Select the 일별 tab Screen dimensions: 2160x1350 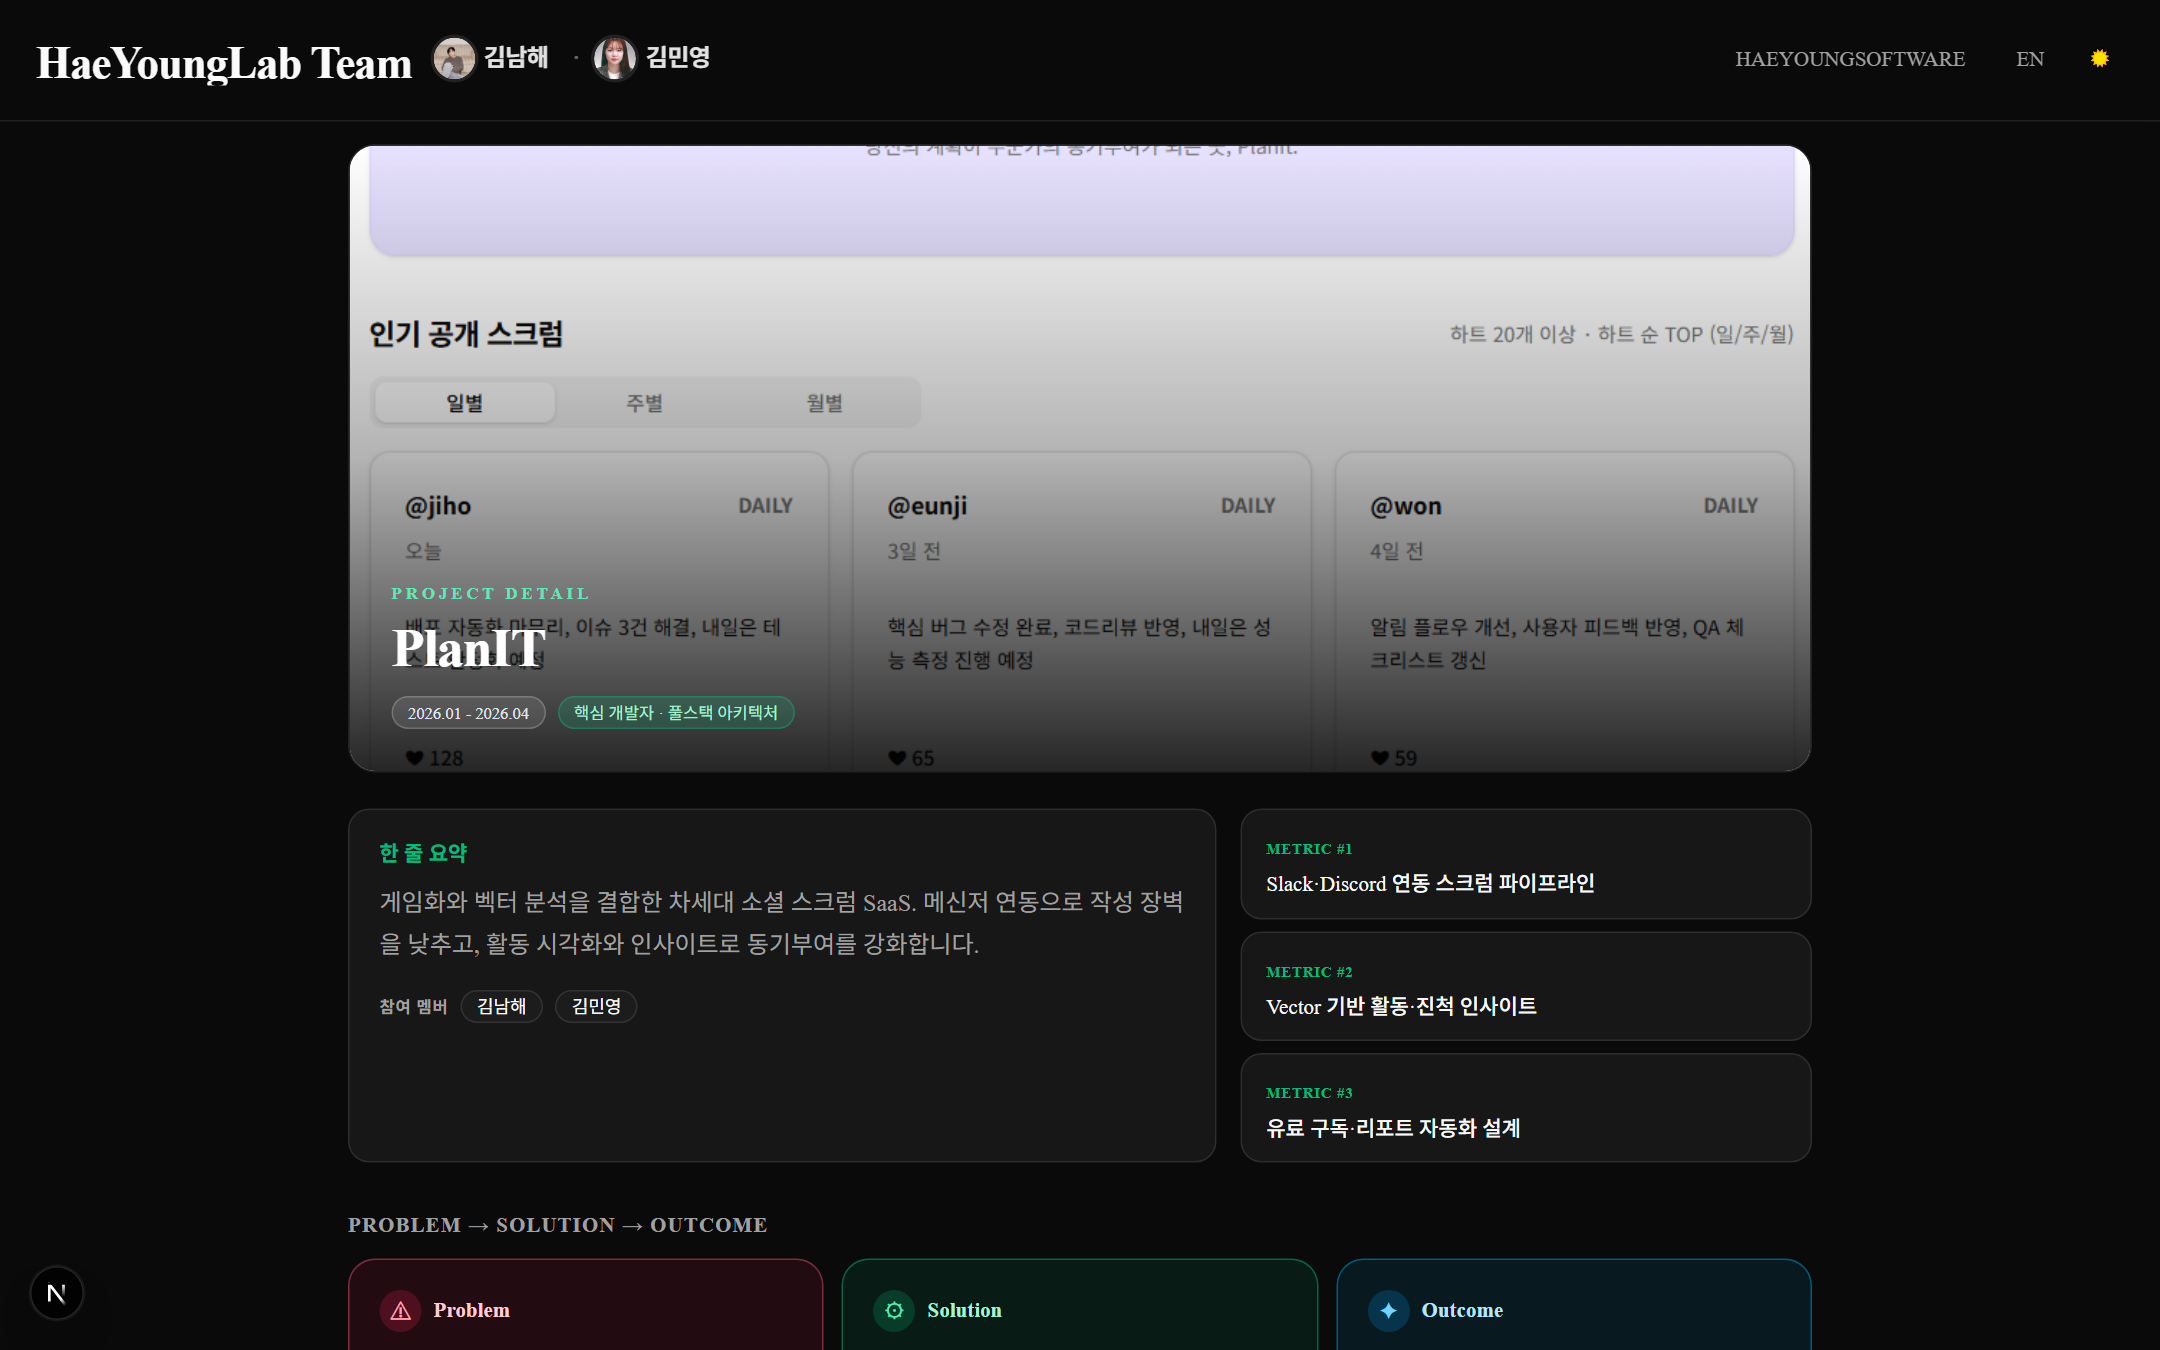(x=465, y=402)
